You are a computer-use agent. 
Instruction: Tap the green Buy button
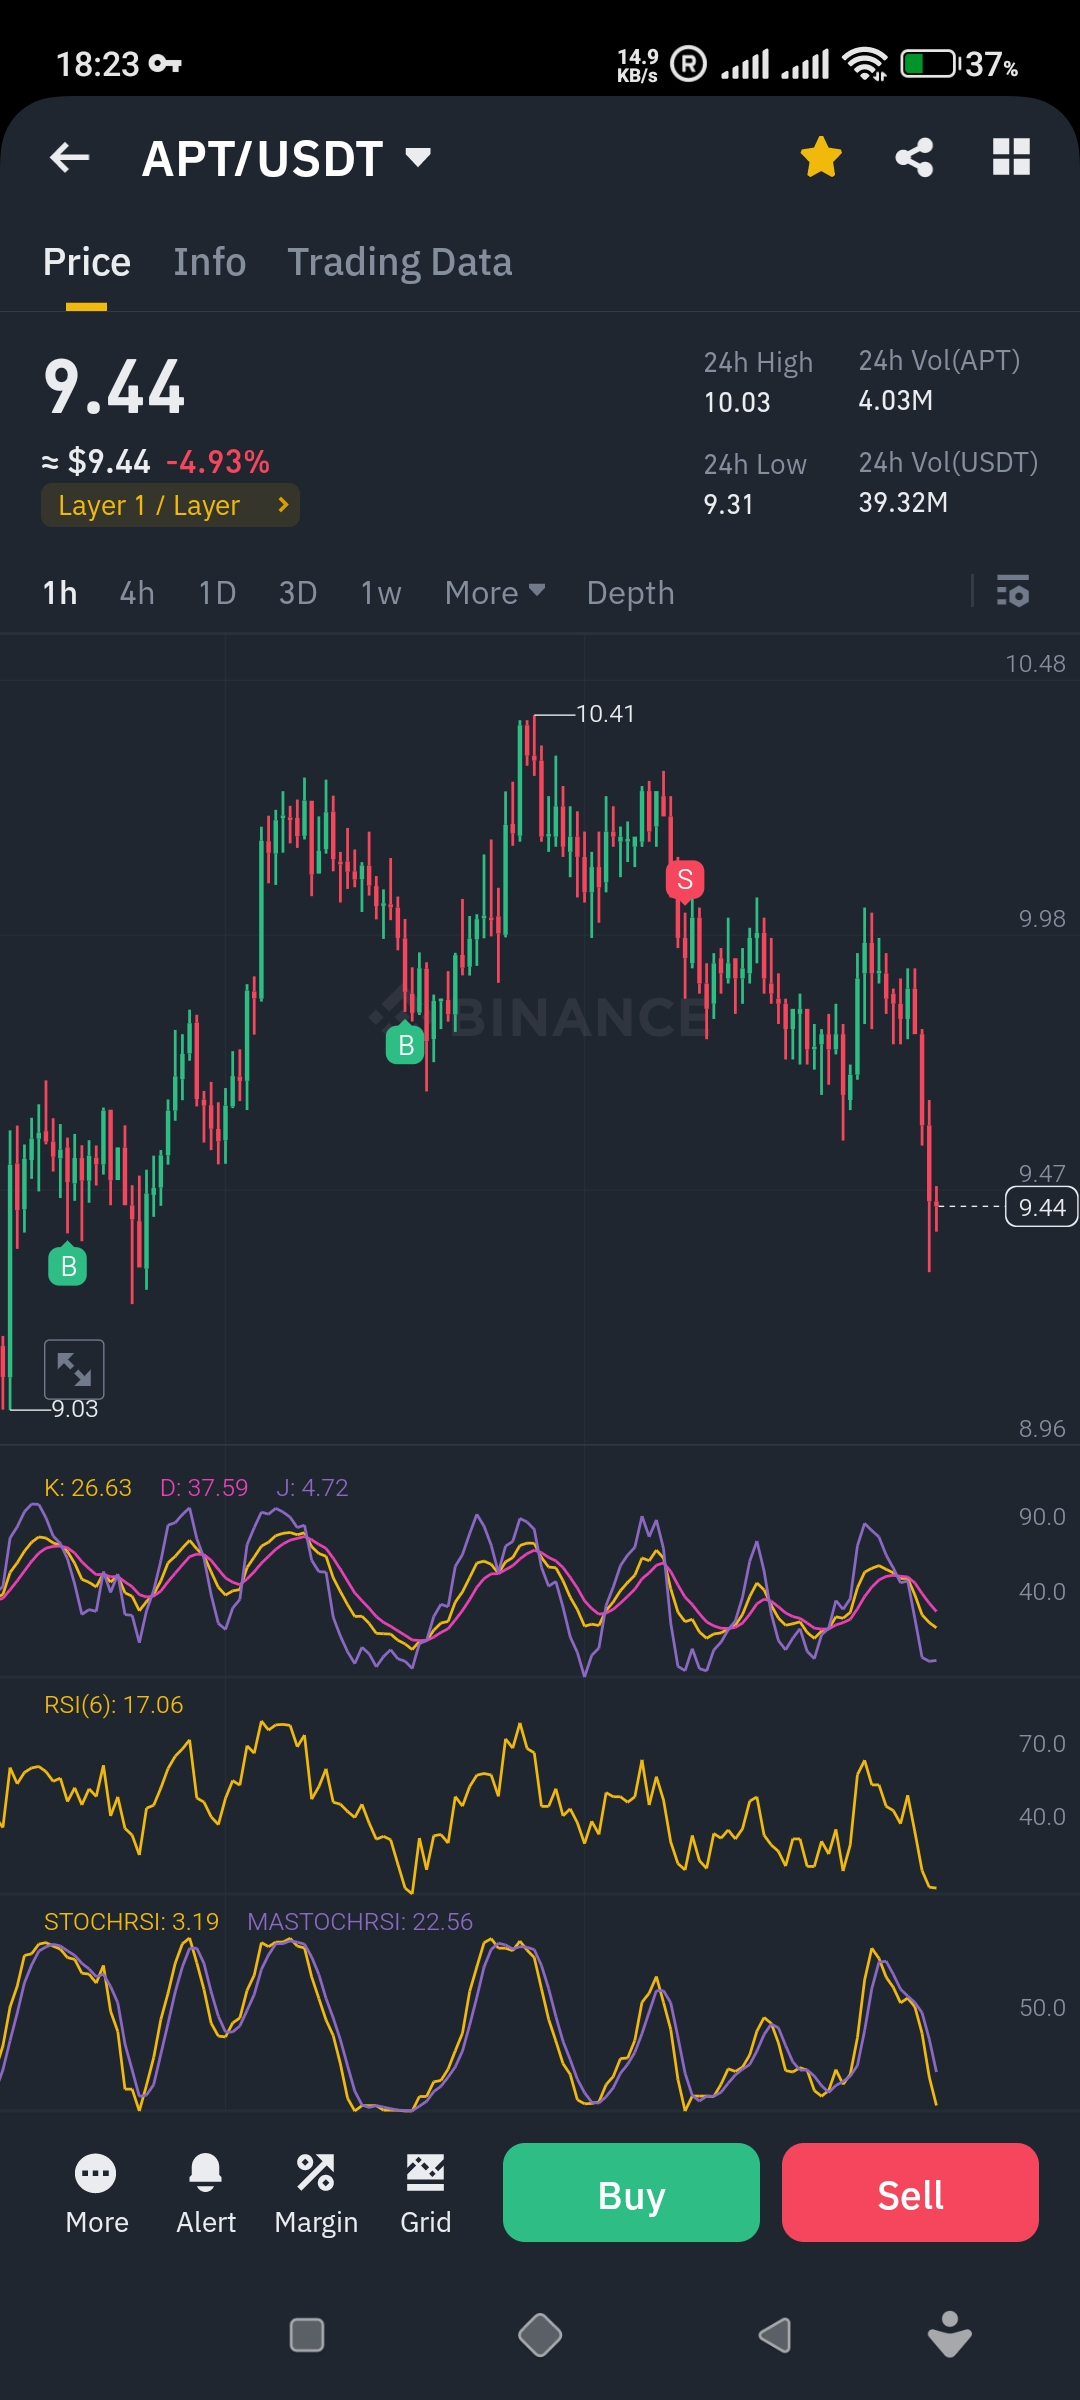(x=631, y=2192)
